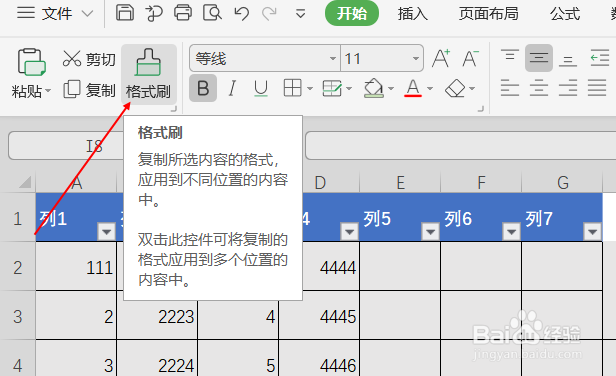Select column G header
Viewport: 616px width, 376px height.
point(562,182)
